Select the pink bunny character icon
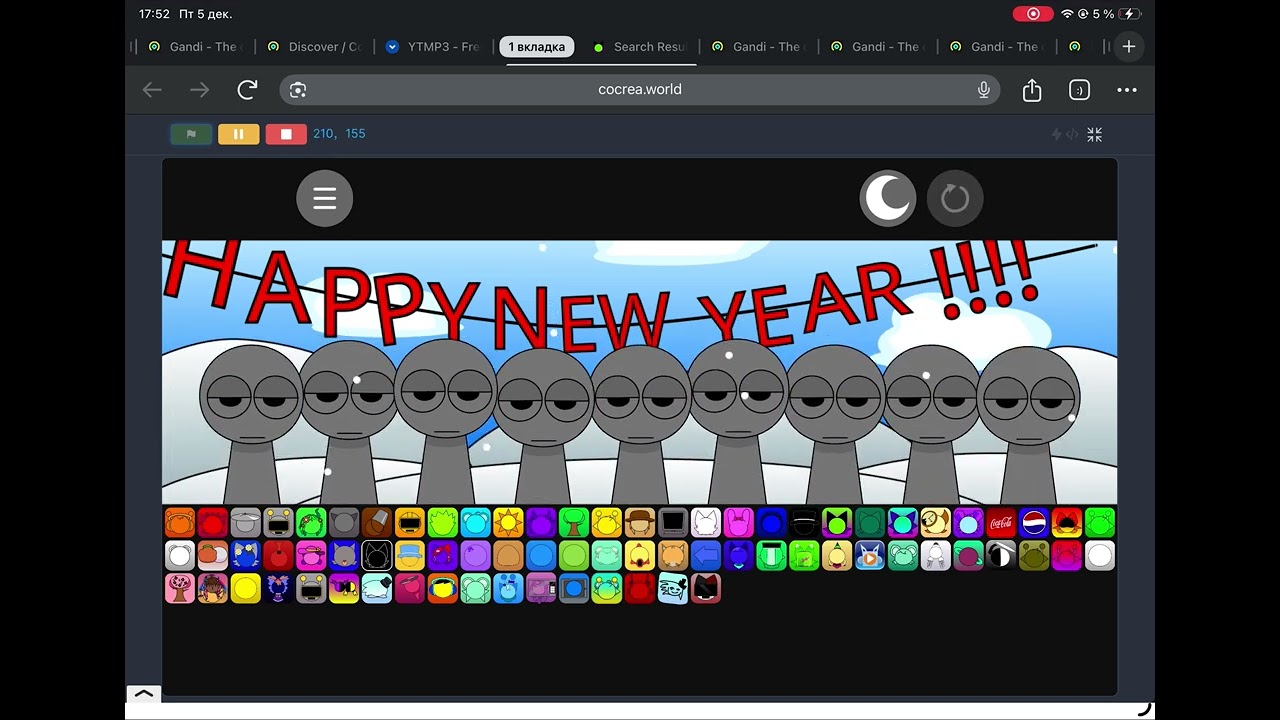This screenshot has width=1280, height=720. pos(739,522)
